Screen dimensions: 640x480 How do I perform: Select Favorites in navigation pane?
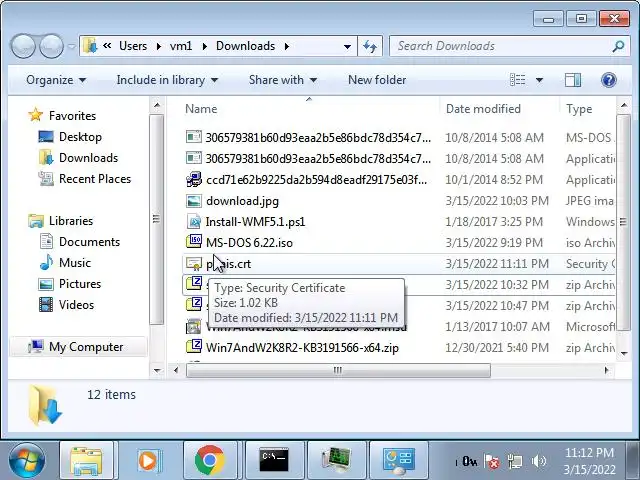click(72, 116)
